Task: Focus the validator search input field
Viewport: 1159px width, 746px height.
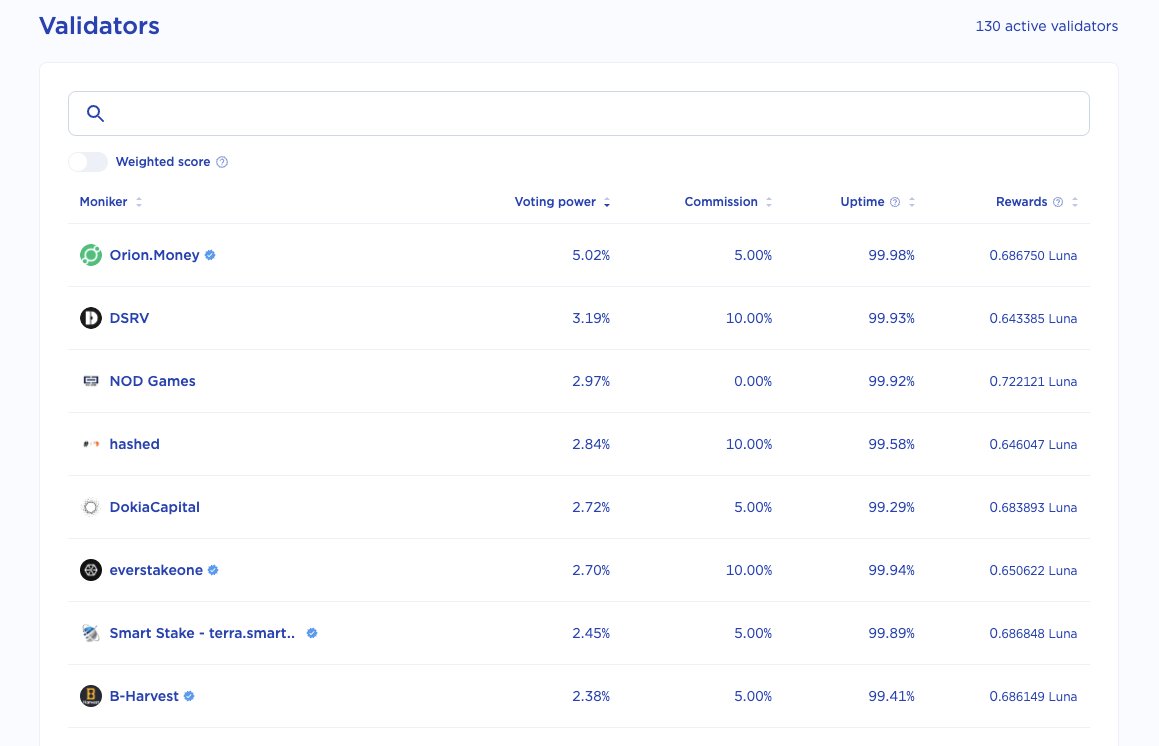Action: pyautogui.click(x=579, y=113)
